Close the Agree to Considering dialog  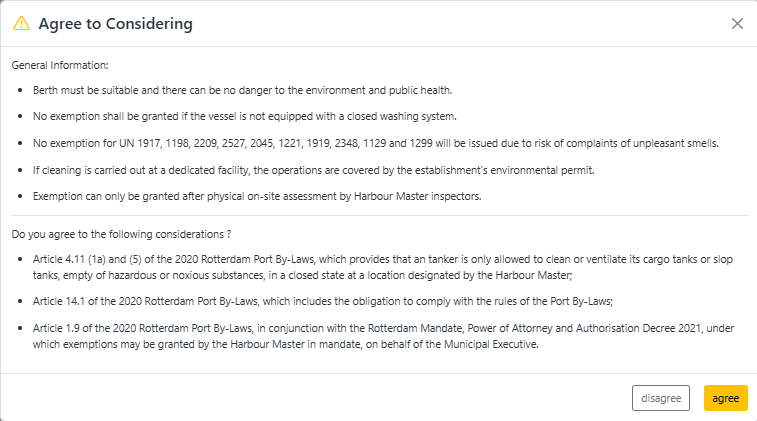pyautogui.click(x=737, y=24)
